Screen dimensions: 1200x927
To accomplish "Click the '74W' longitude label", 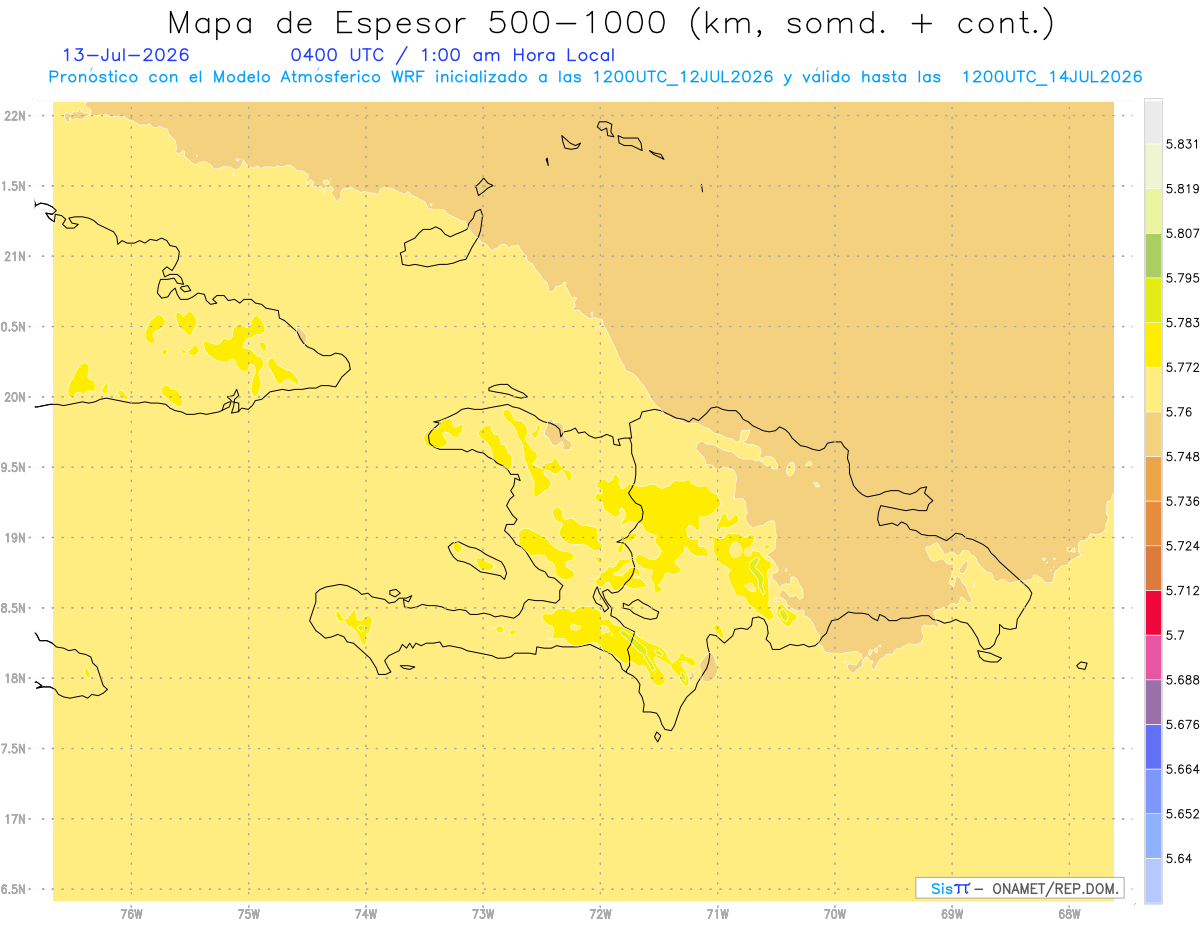I will coord(366,914).
